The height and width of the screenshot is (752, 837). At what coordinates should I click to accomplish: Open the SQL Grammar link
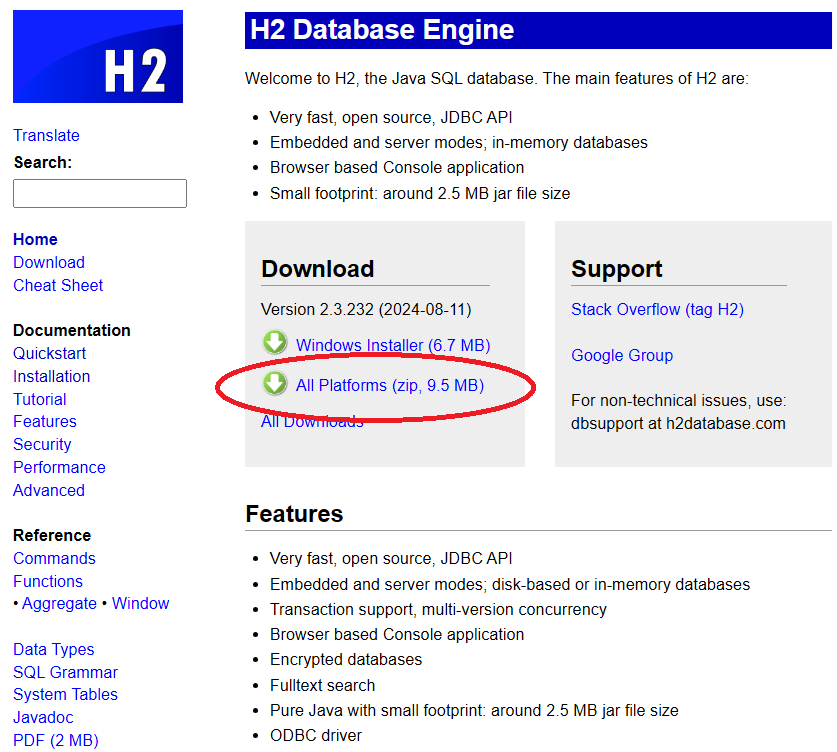tap(66, 672)
